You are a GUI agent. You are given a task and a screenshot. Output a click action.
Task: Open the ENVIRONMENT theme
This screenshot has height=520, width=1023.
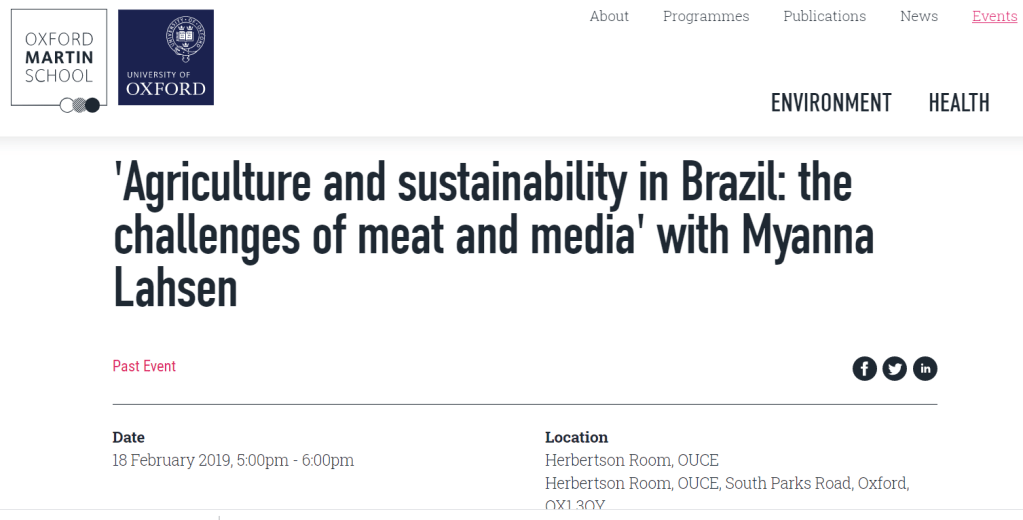pos(831,103)
